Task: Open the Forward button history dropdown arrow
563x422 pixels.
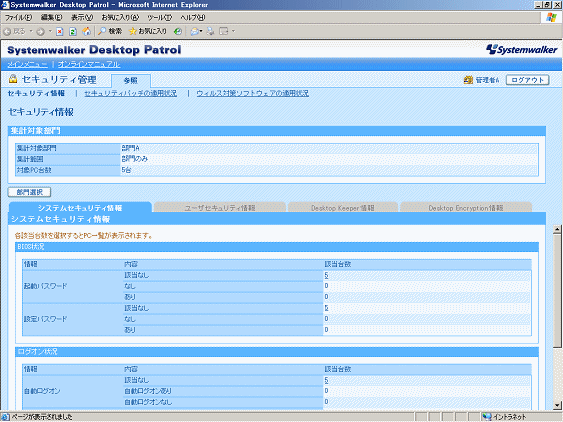Action: (50, 32)
